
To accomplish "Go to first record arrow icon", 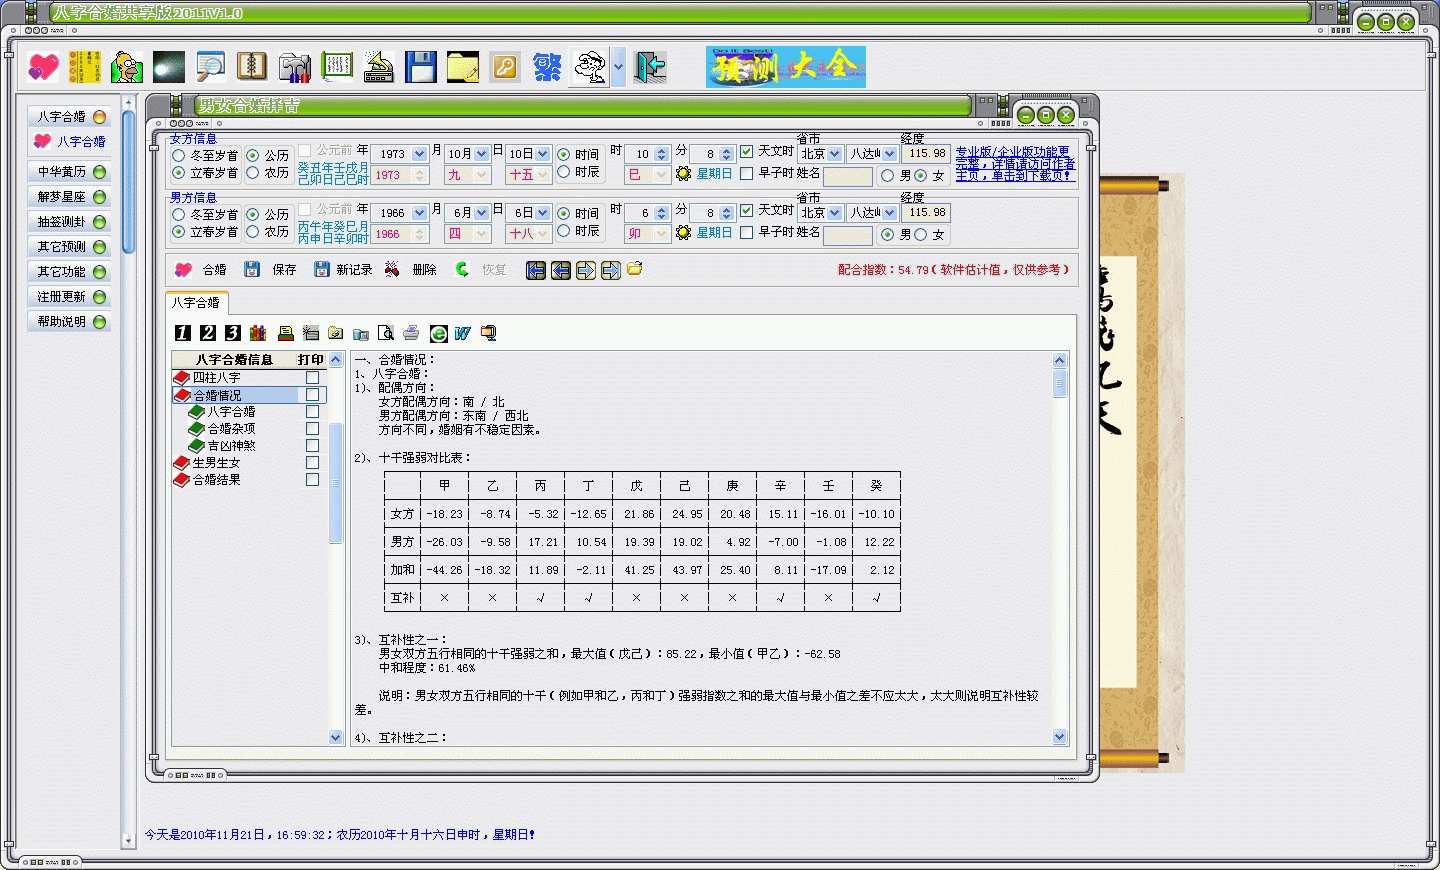I will click(x=536, y=270).
